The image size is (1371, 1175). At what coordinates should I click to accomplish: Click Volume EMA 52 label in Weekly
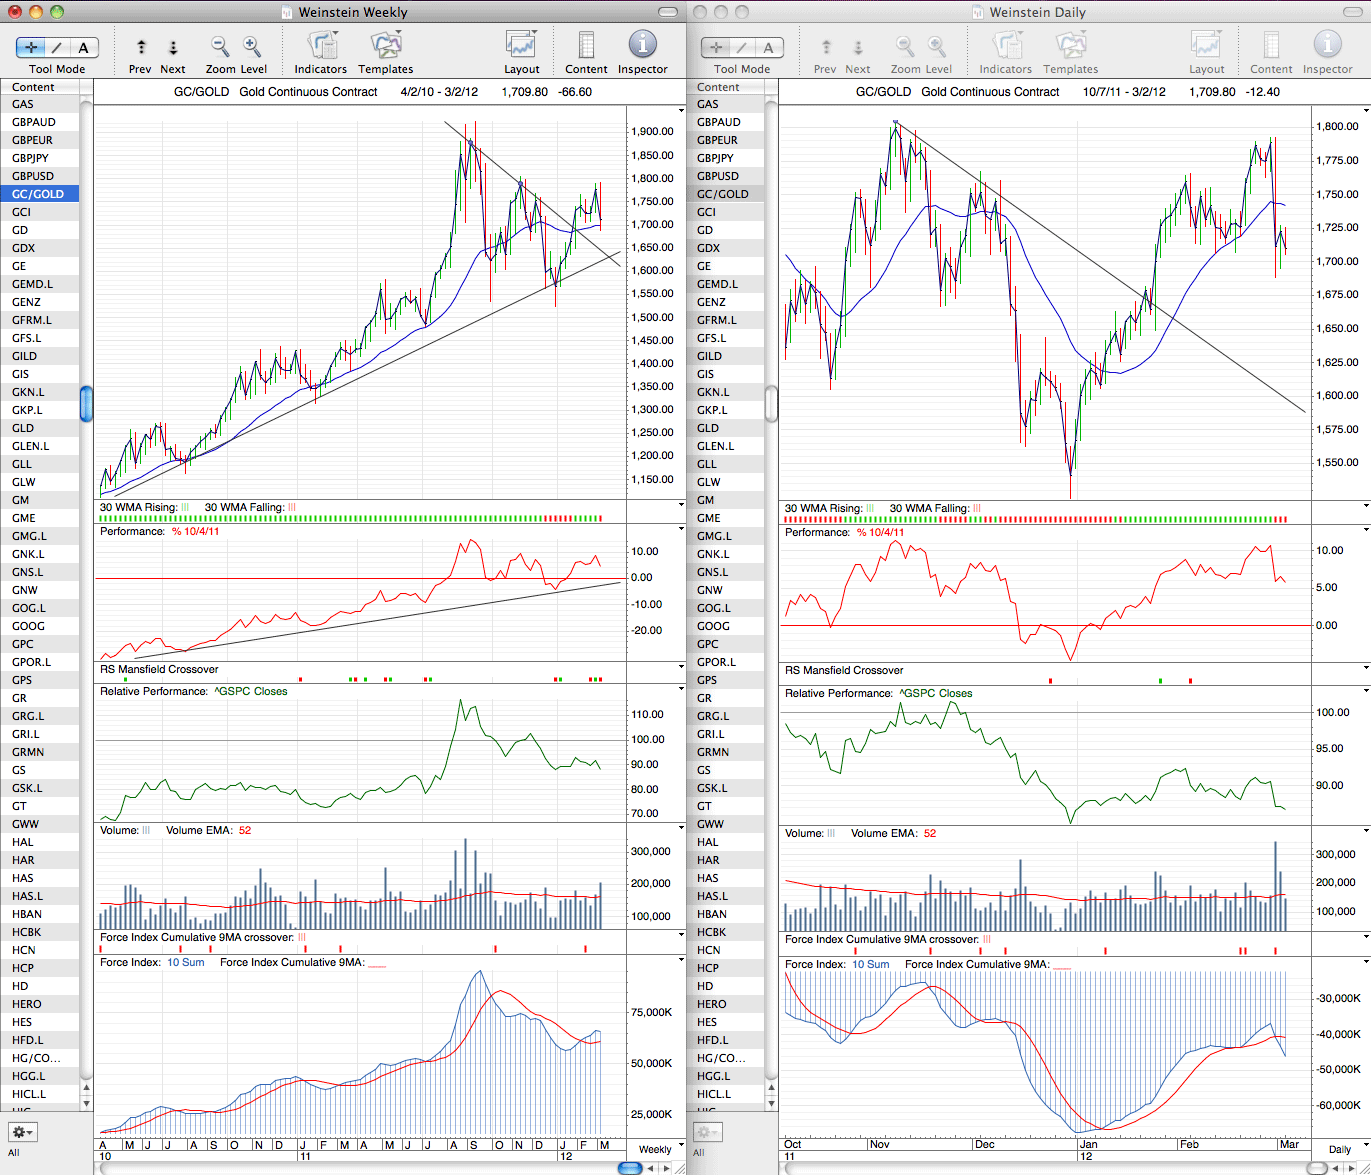coord(209,830)
